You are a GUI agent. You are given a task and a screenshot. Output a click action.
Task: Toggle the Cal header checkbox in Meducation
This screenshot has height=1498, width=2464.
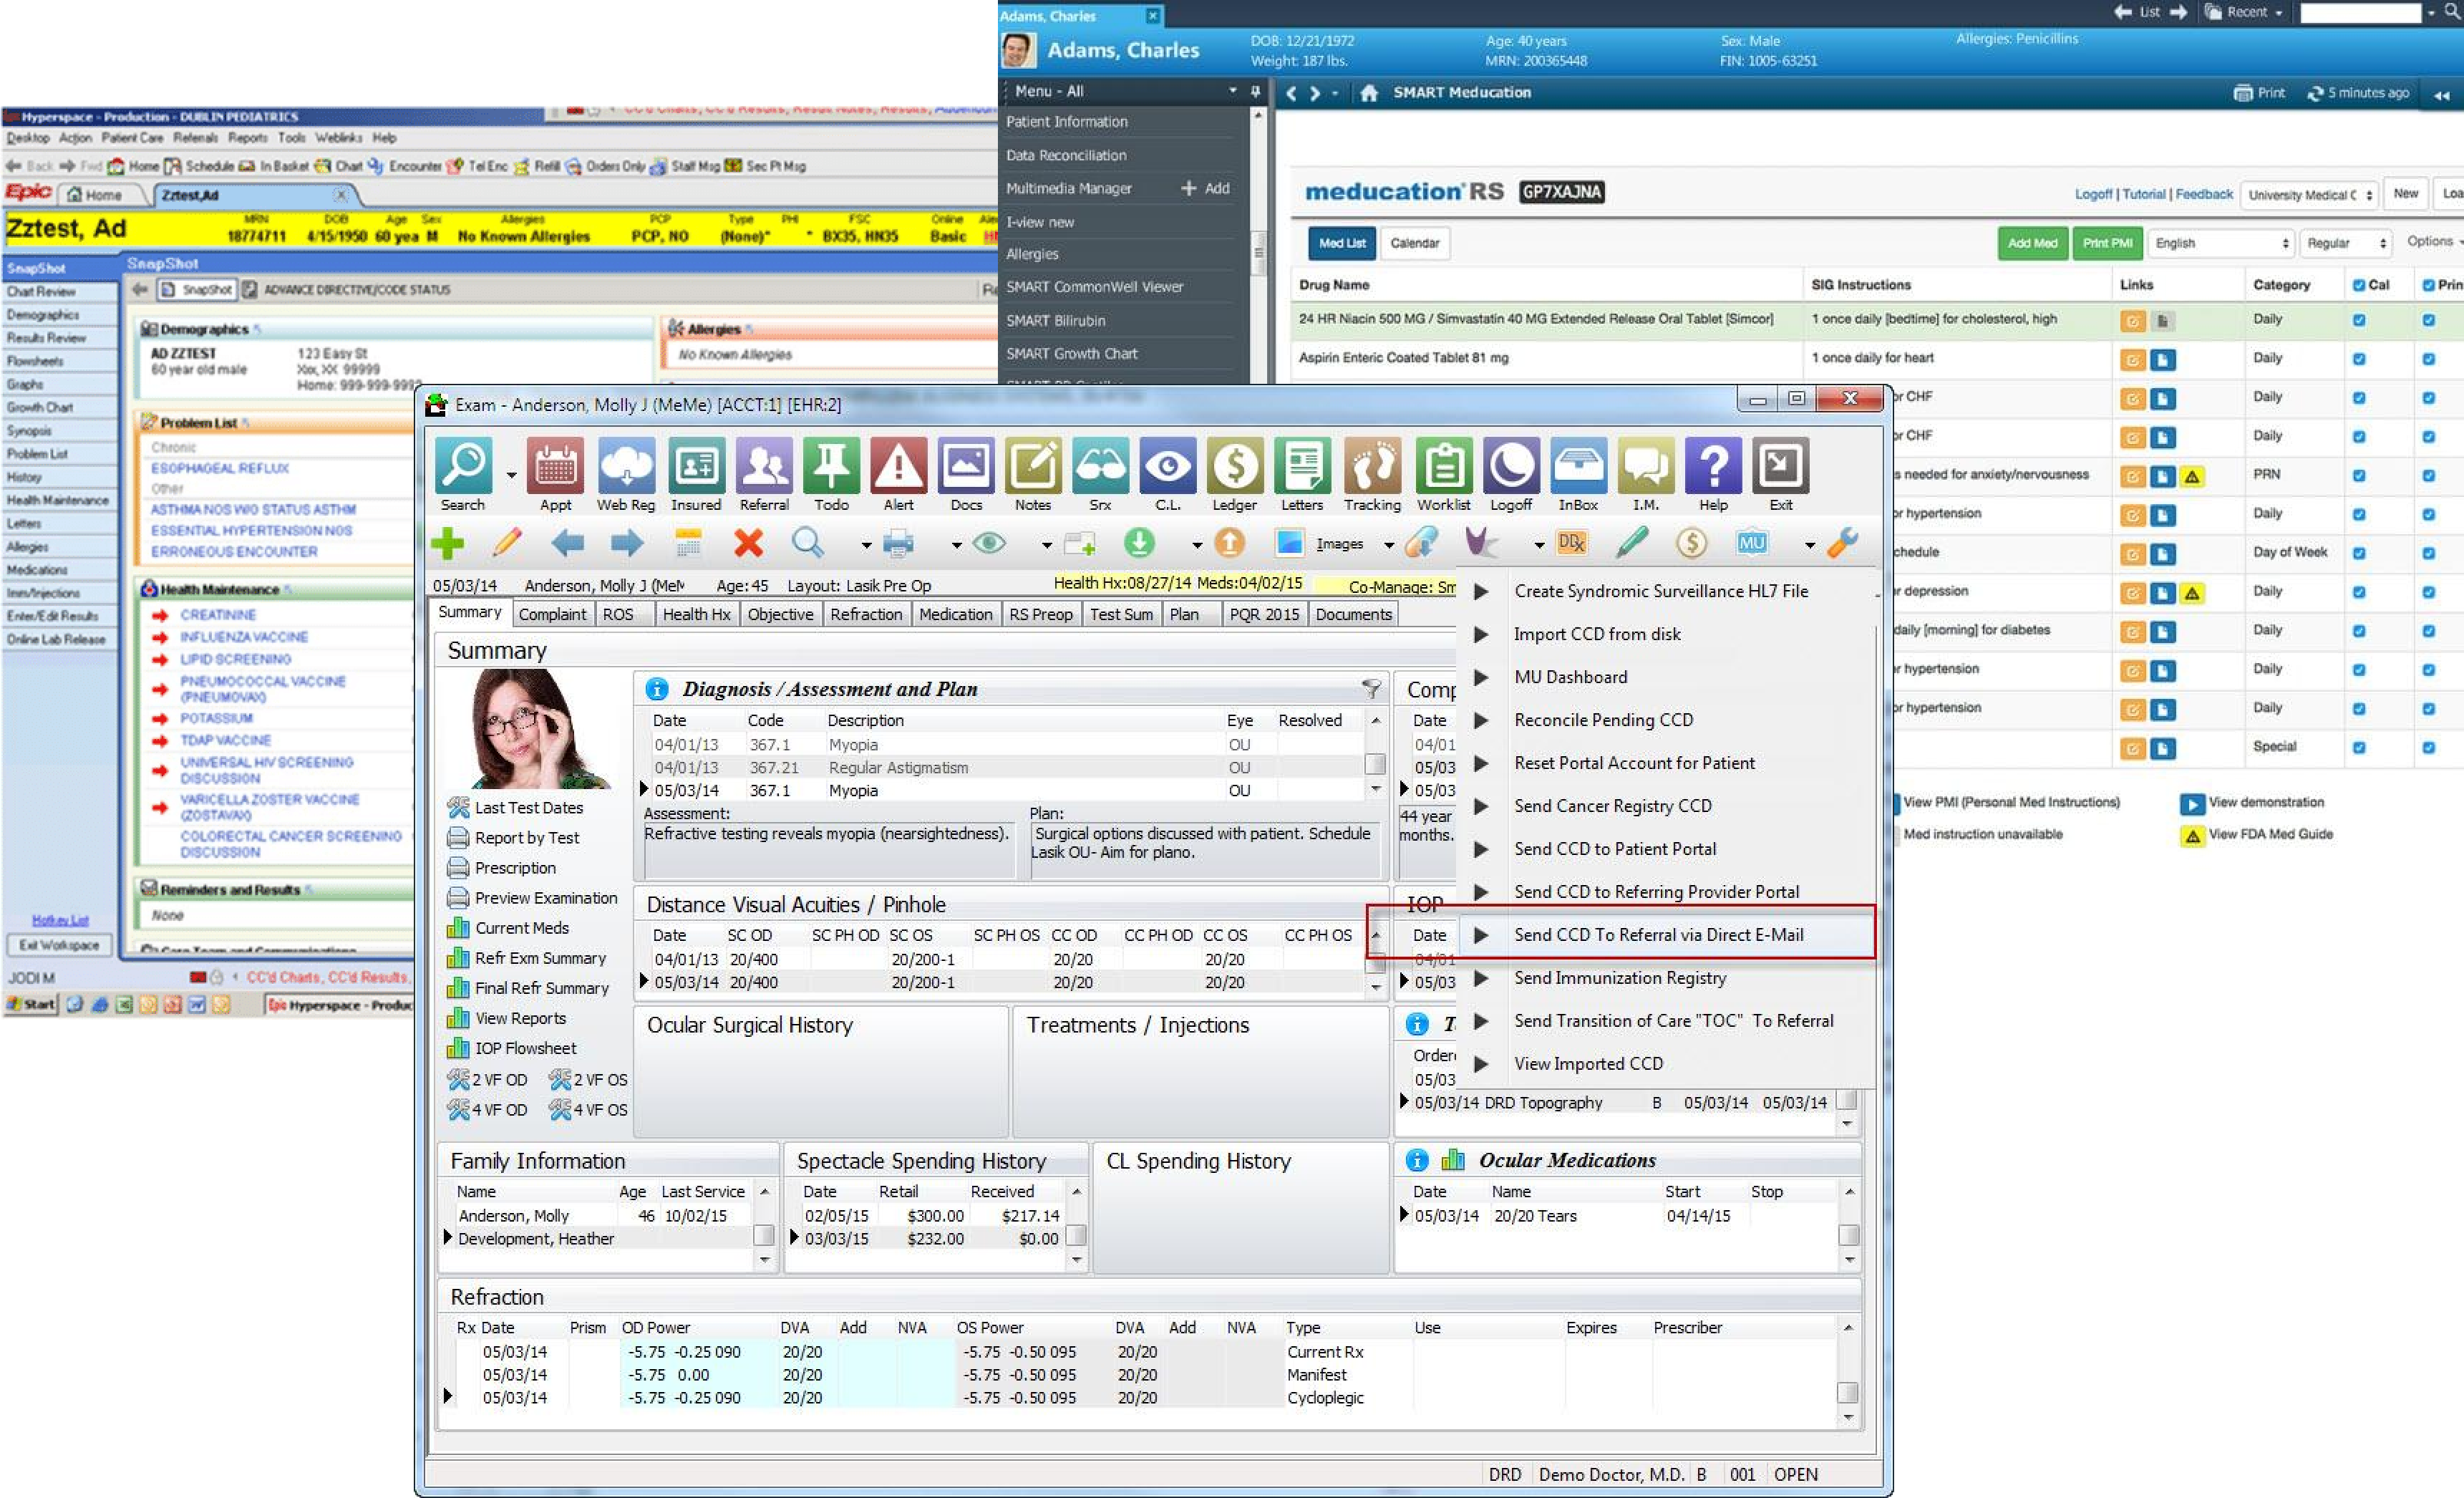click(2359, 285)
